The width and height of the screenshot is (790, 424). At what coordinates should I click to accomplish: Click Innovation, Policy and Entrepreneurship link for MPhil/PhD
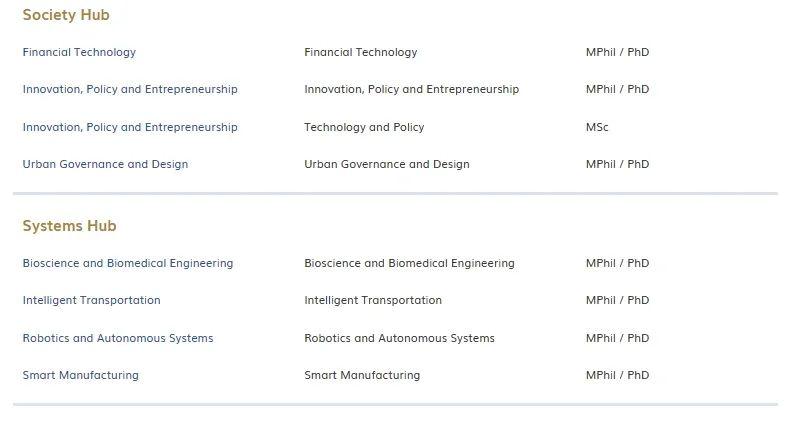pyautogui.click(x=130, y=89)
